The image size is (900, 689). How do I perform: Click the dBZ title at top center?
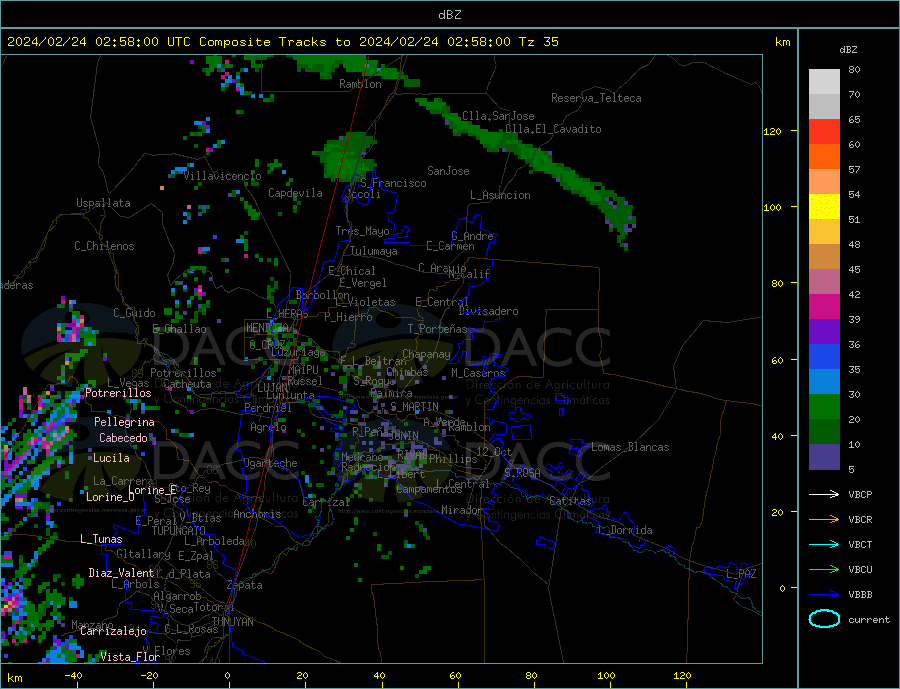tap(449, 15)
